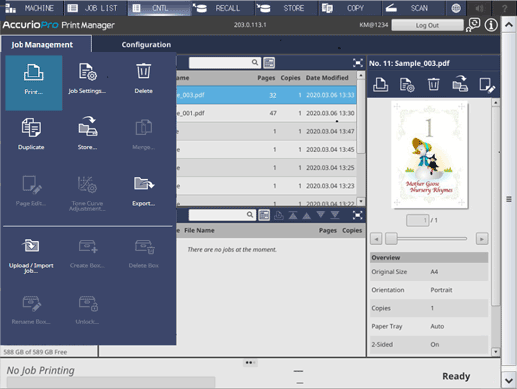517x389 pixels.
Task: Select job row dated 2020.03.04 13:45
Action: (266, 149)
